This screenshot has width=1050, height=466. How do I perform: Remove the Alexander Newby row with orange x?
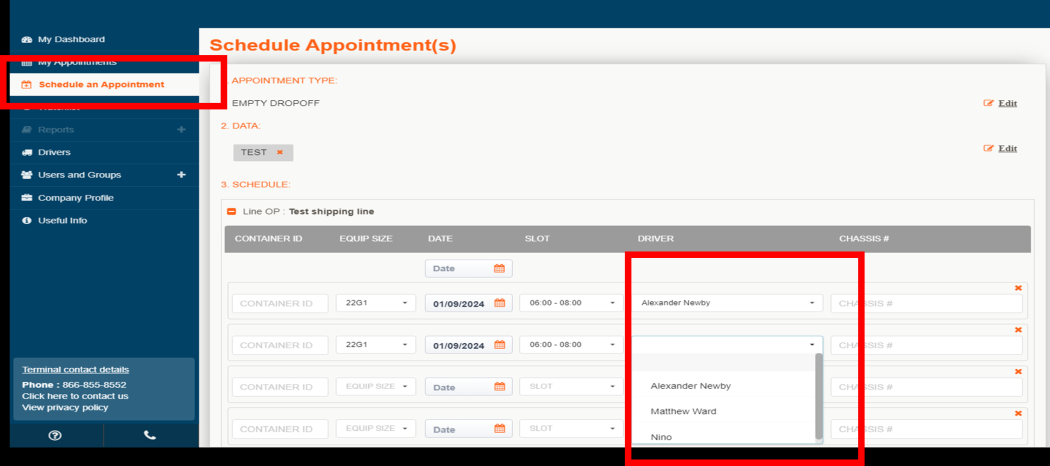point(1019,288)
